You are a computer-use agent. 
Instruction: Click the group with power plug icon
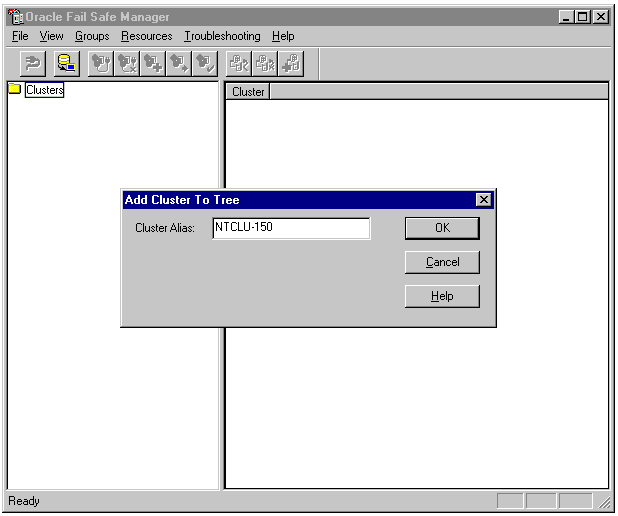point(101,63)
